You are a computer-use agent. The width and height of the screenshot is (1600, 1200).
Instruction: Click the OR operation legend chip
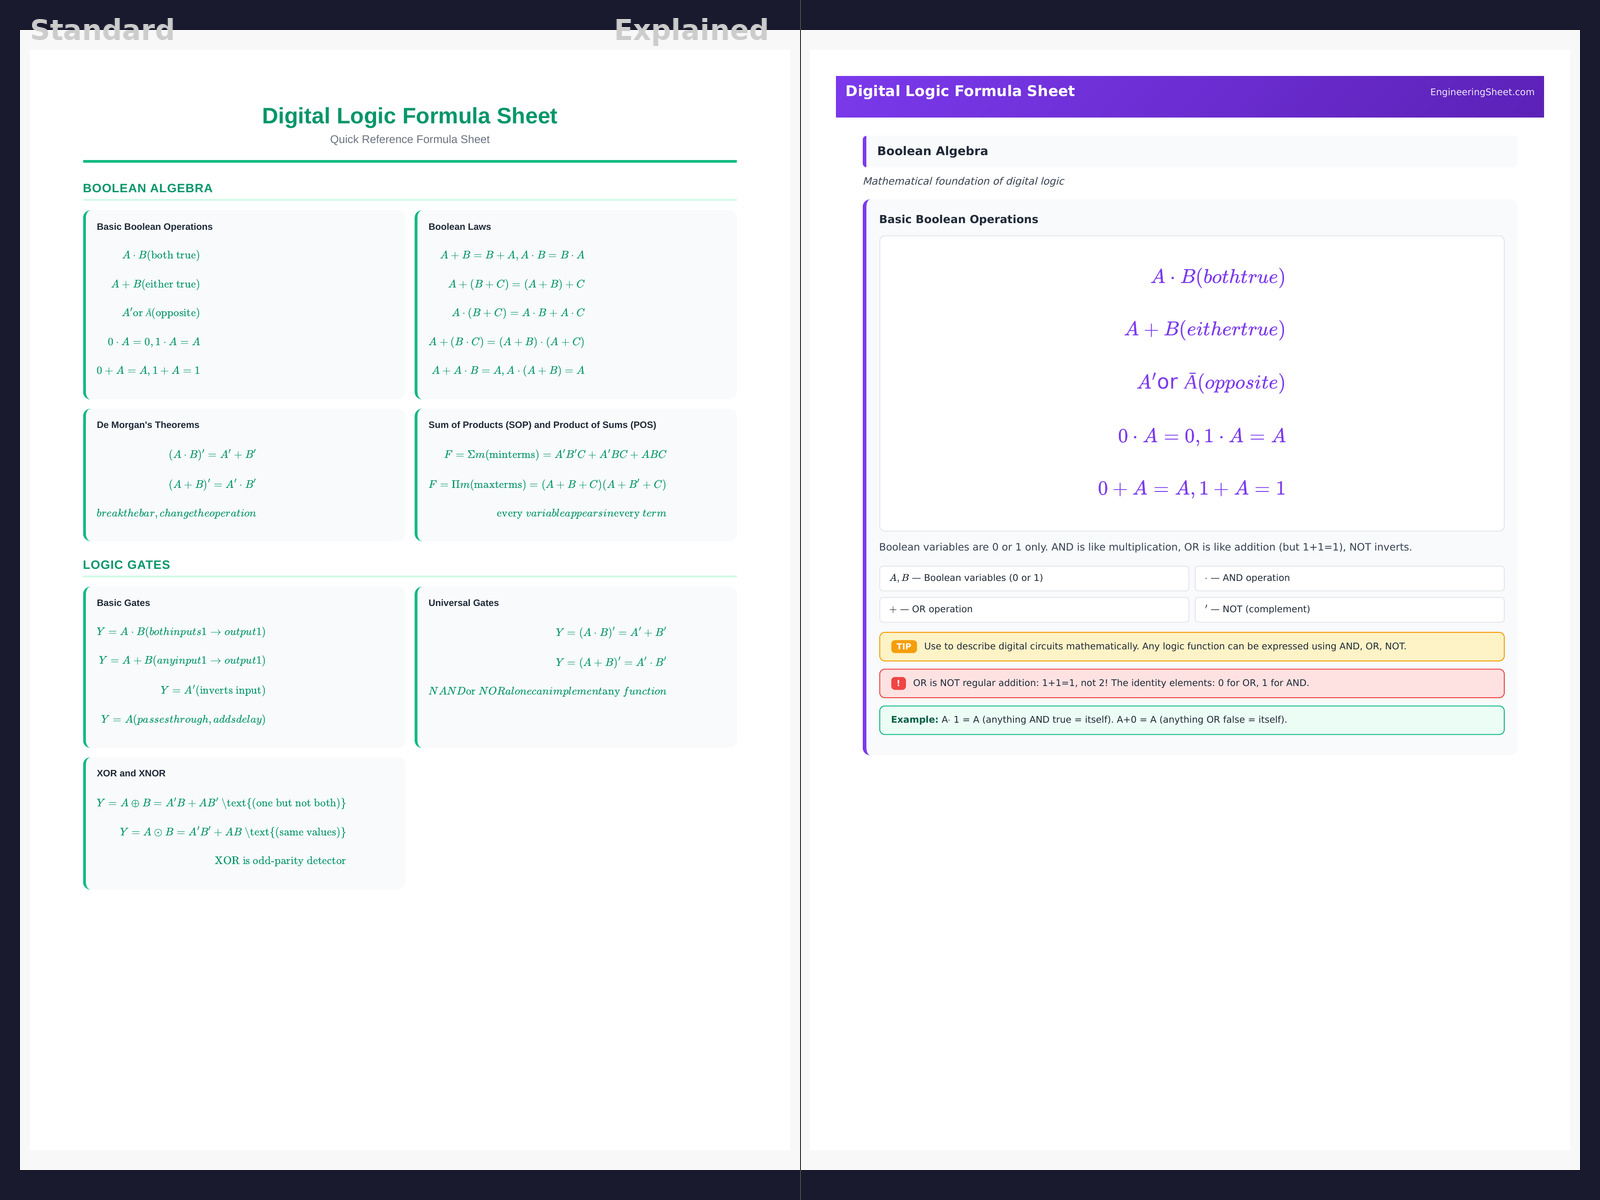(1033, 609)
